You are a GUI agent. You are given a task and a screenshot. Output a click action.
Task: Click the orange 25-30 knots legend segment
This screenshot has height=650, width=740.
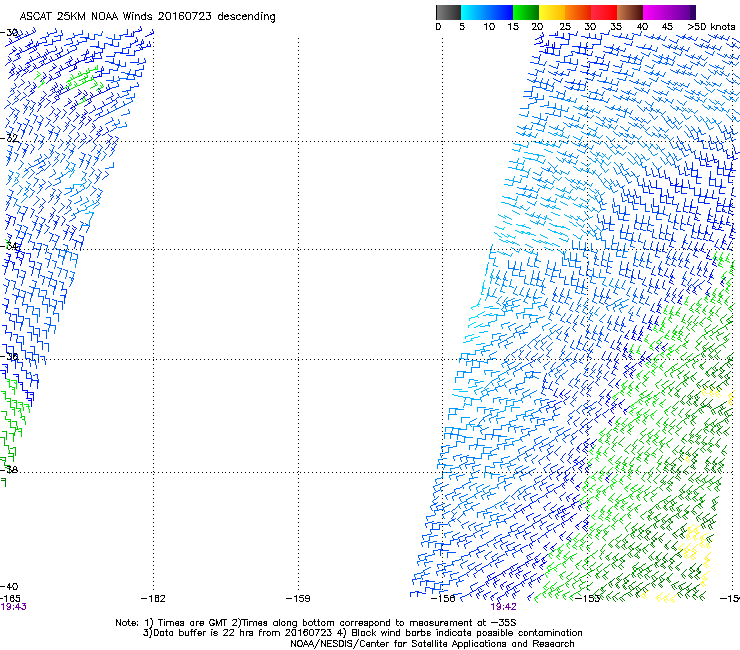tap(578, 12)
